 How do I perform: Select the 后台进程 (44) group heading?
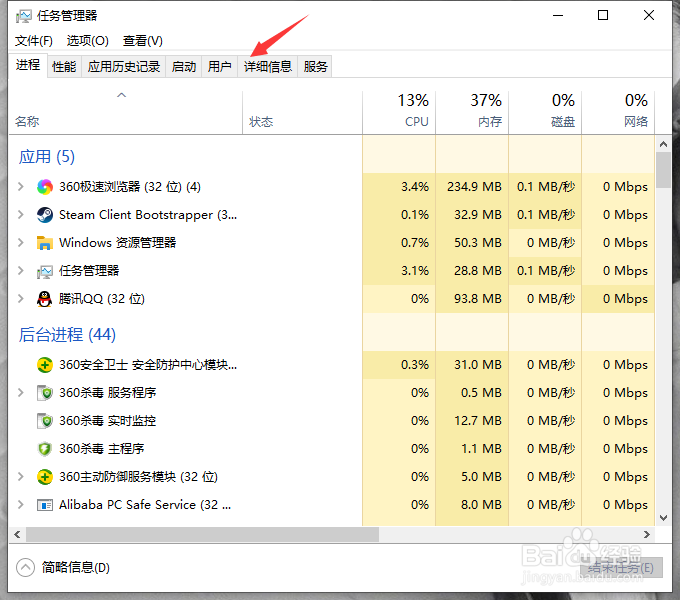tap(67, 335)
